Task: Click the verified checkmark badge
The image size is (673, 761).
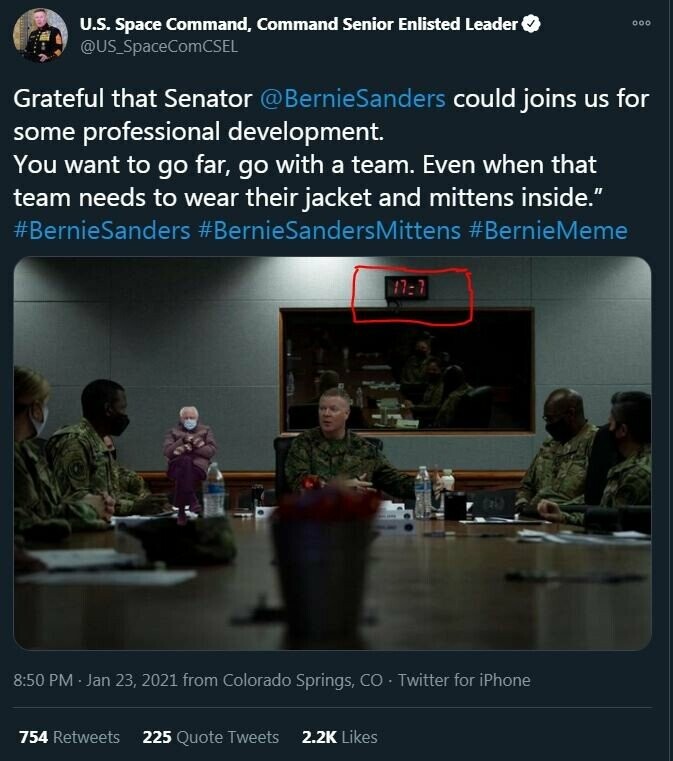Action: [532, 25]
